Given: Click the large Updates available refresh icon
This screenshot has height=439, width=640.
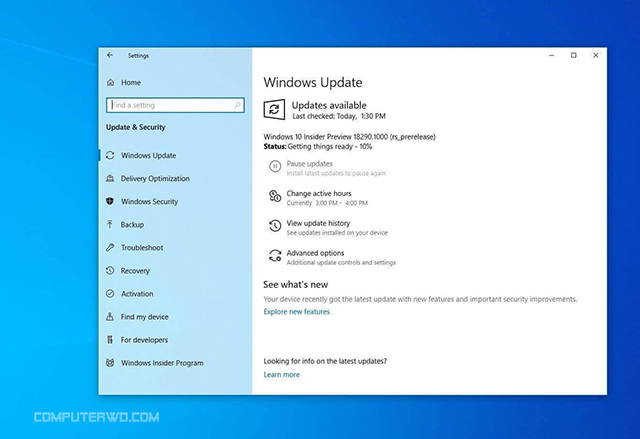Looking at the screenshot, I should (274, 109).
